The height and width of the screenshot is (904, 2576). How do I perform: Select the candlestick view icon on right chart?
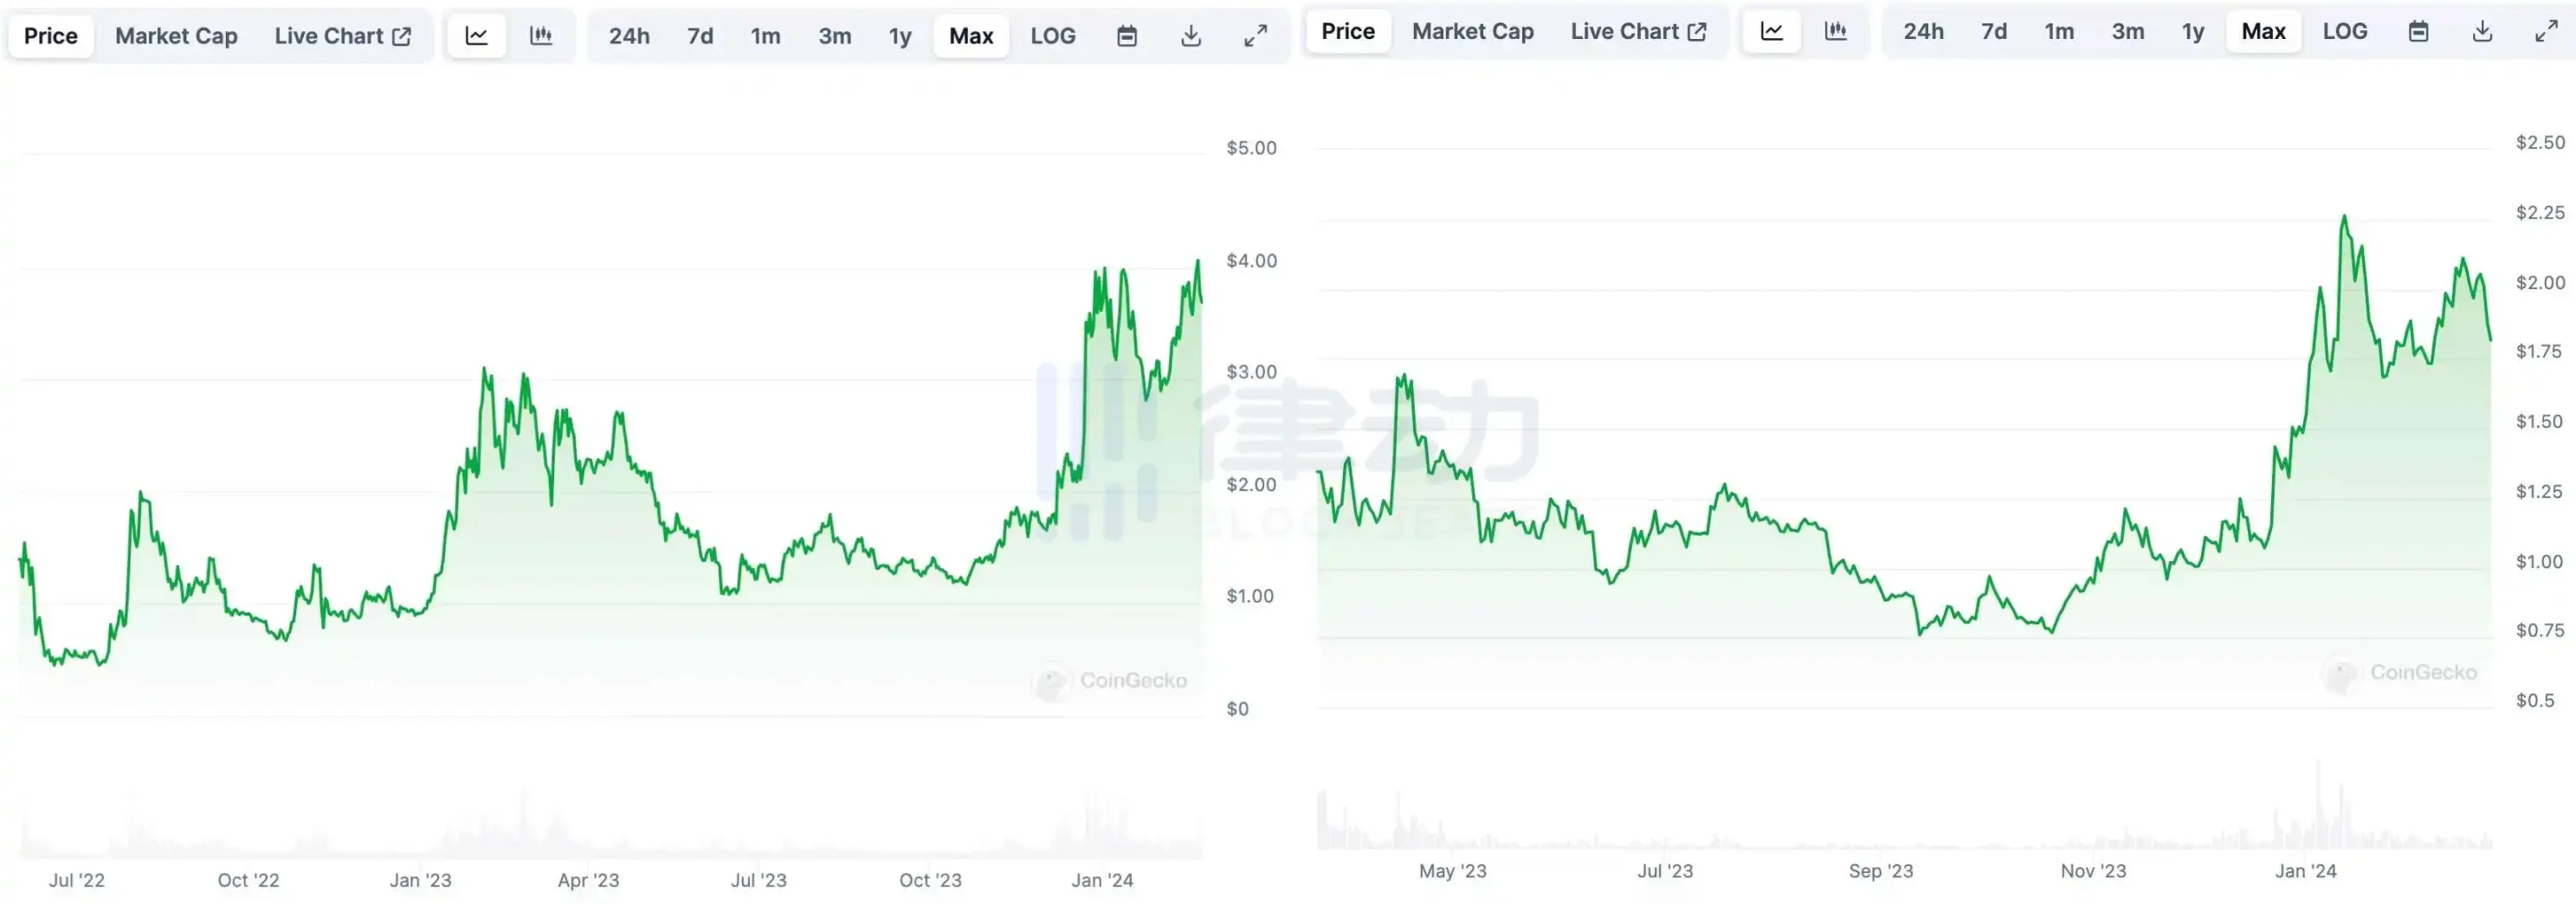pos(1836,31)
